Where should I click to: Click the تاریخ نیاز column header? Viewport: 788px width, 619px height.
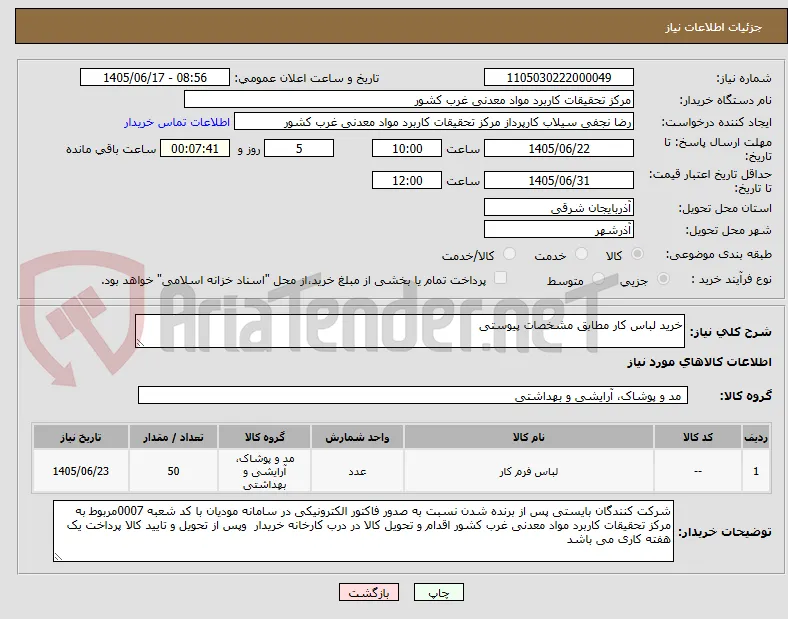point(81,437)
